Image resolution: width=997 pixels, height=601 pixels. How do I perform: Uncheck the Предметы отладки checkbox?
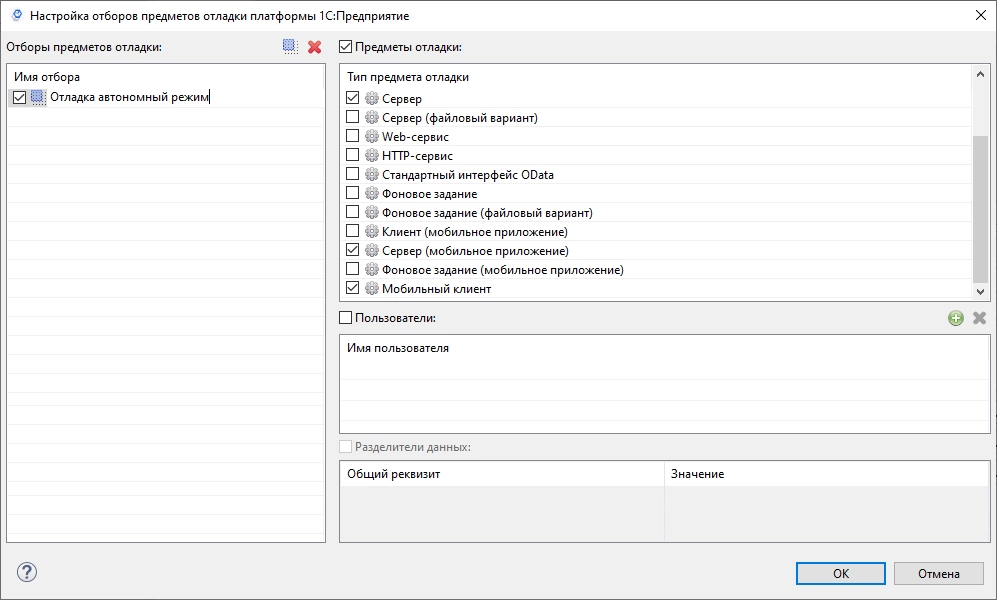click(346, 46)
